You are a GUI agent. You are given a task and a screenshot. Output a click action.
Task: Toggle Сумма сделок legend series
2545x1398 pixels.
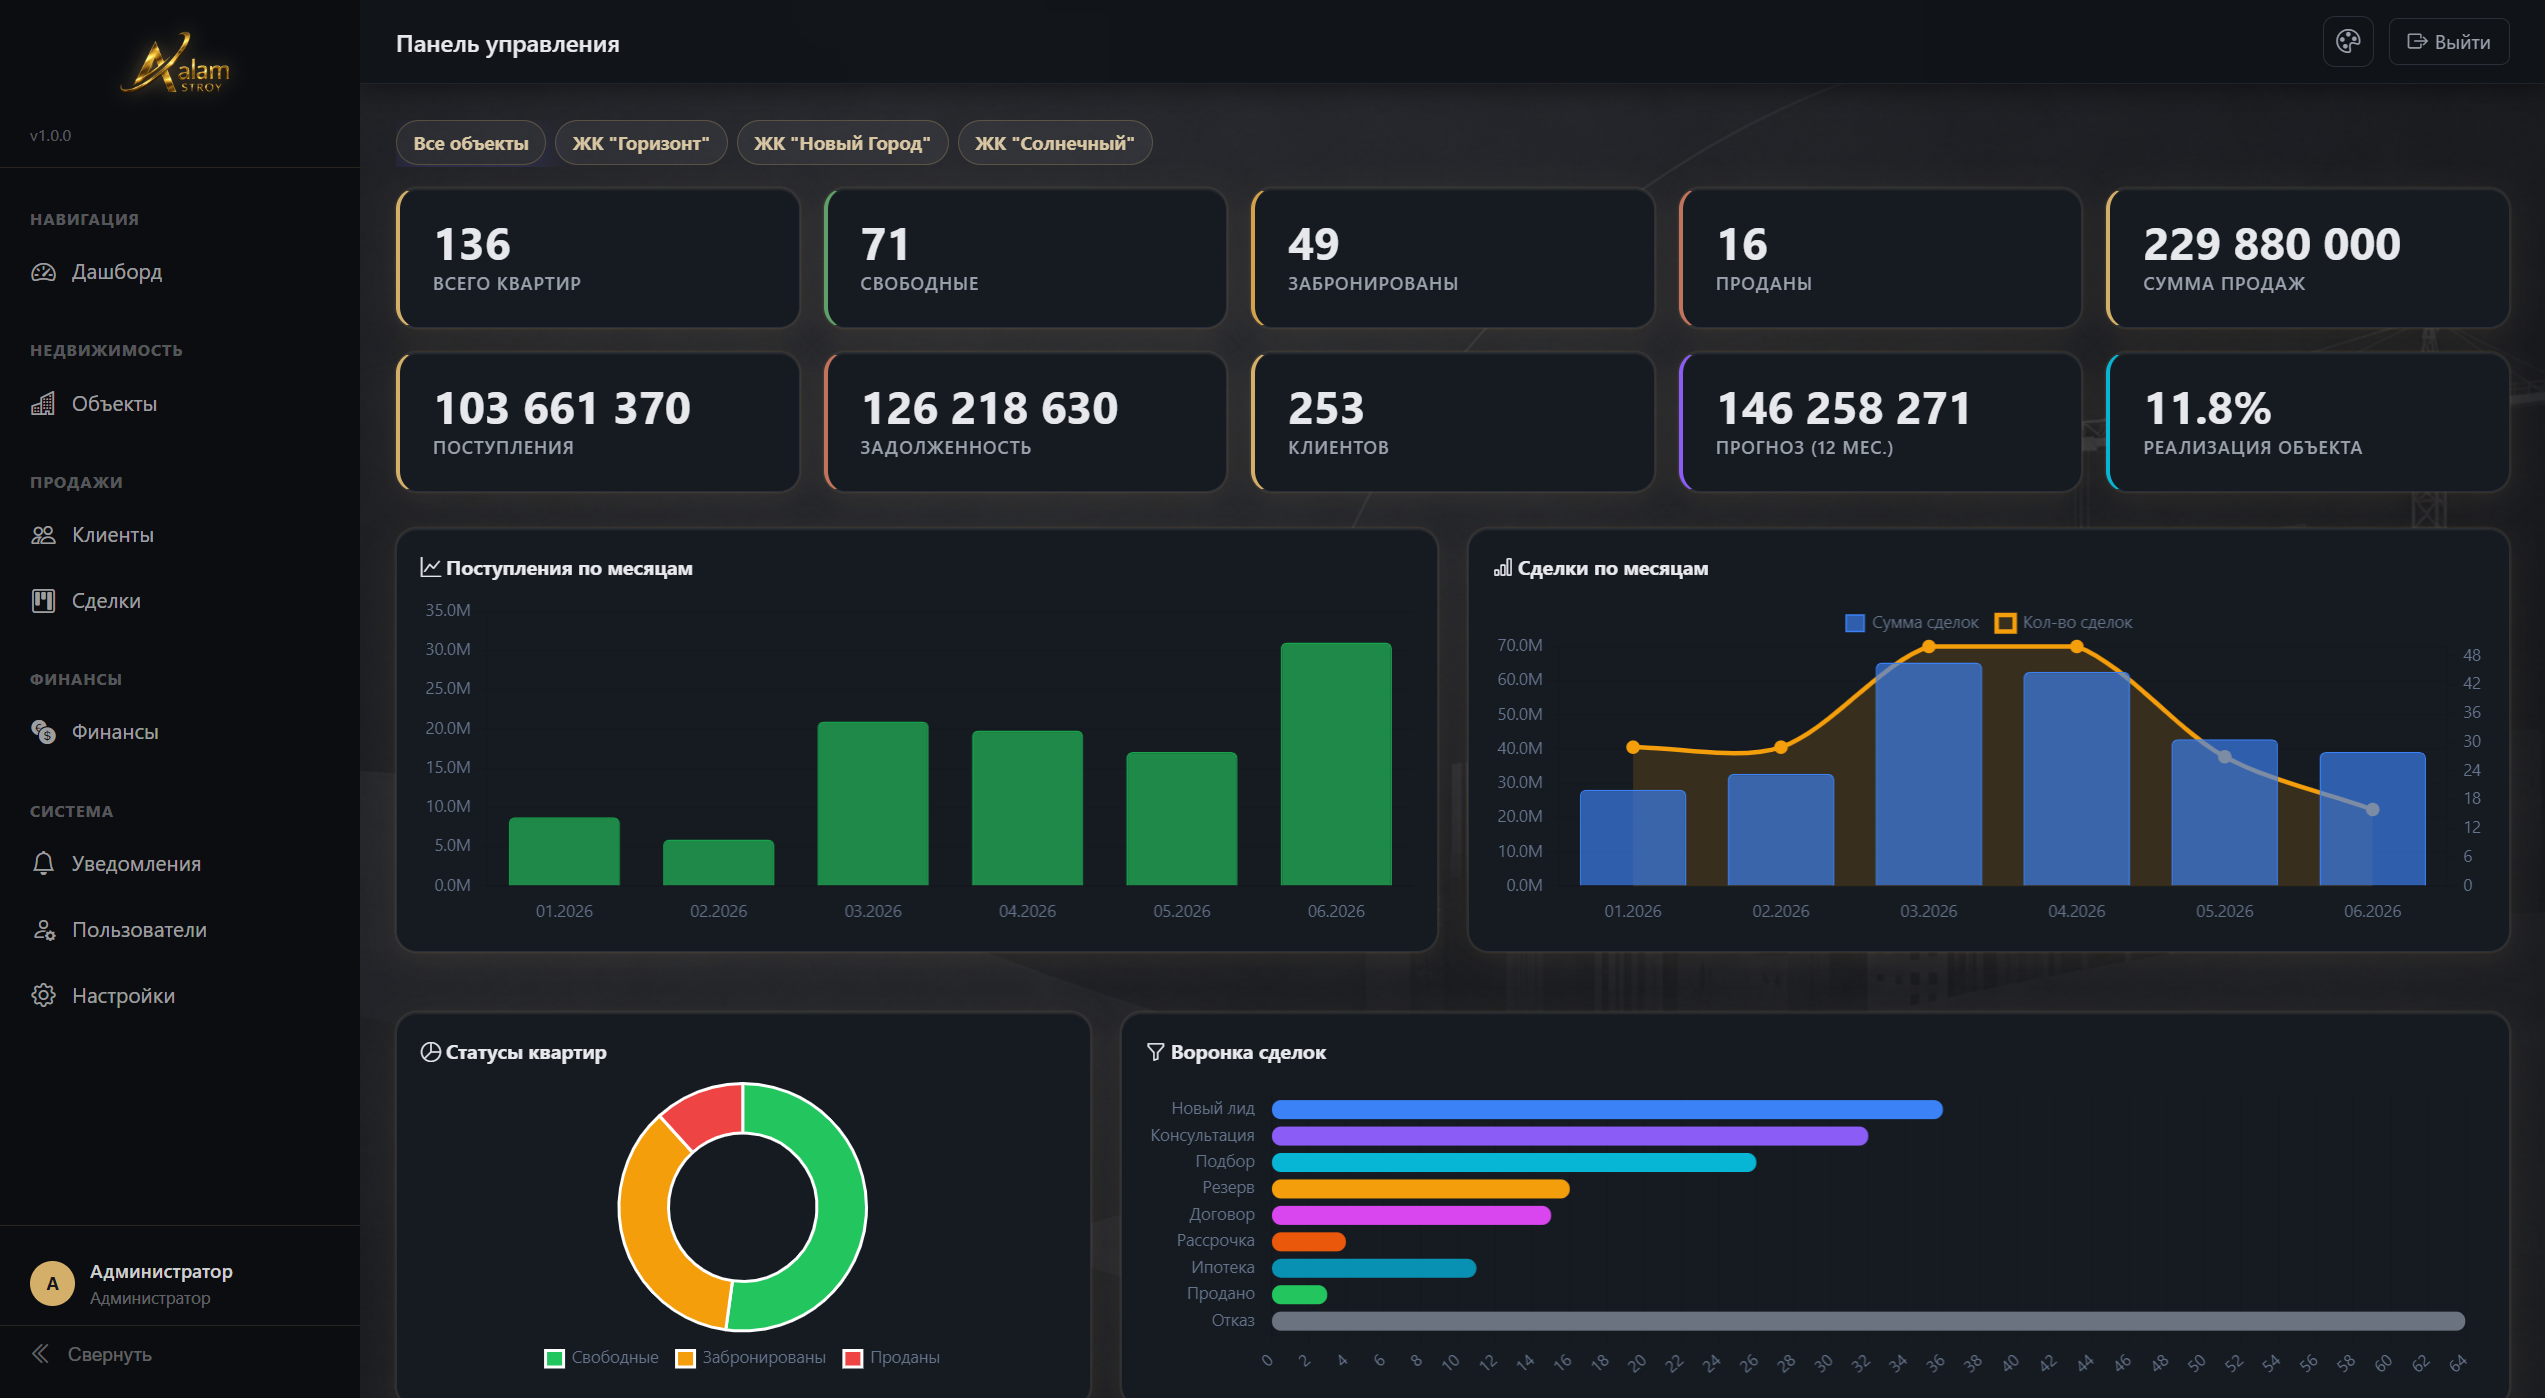click(1911, 623)
